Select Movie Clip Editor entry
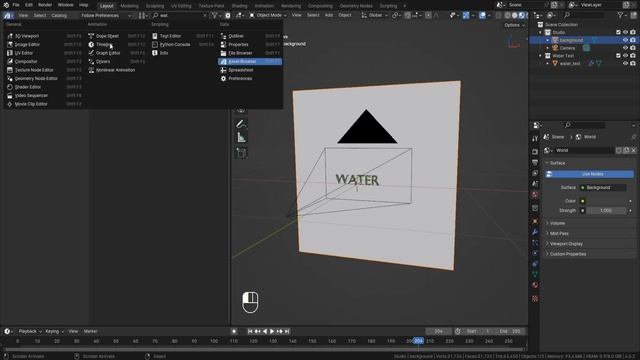The image size is (640, 360). click(44, 104)
